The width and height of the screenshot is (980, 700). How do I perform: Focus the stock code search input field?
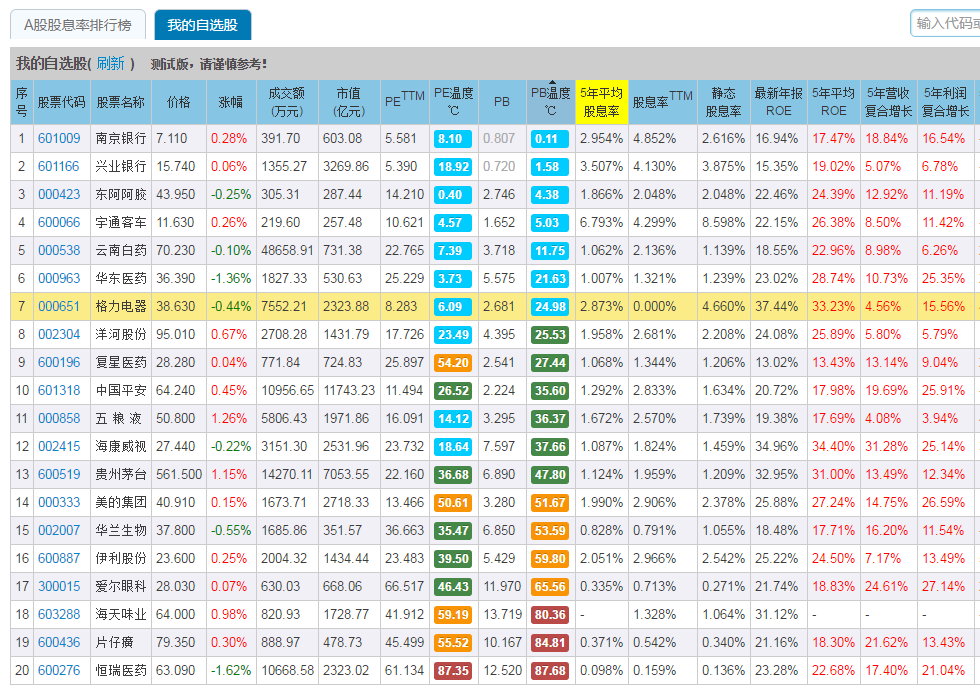tap(945, 23)
